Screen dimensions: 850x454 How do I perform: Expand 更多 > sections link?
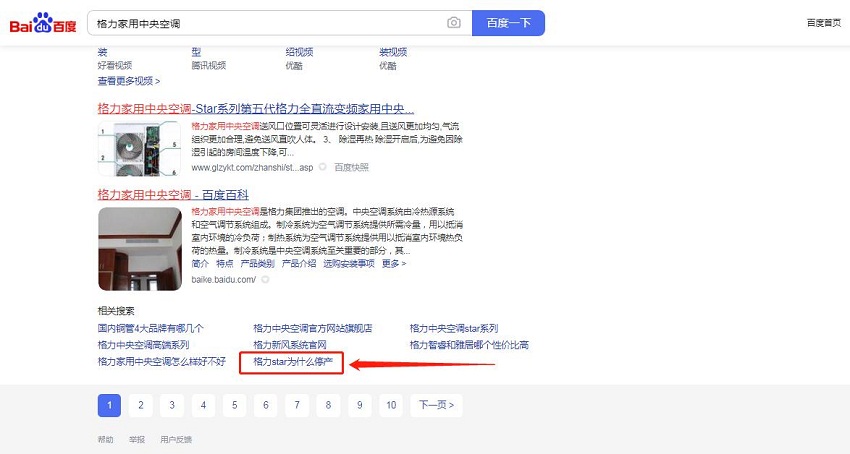pyautogui.click(x=394, y=264)
